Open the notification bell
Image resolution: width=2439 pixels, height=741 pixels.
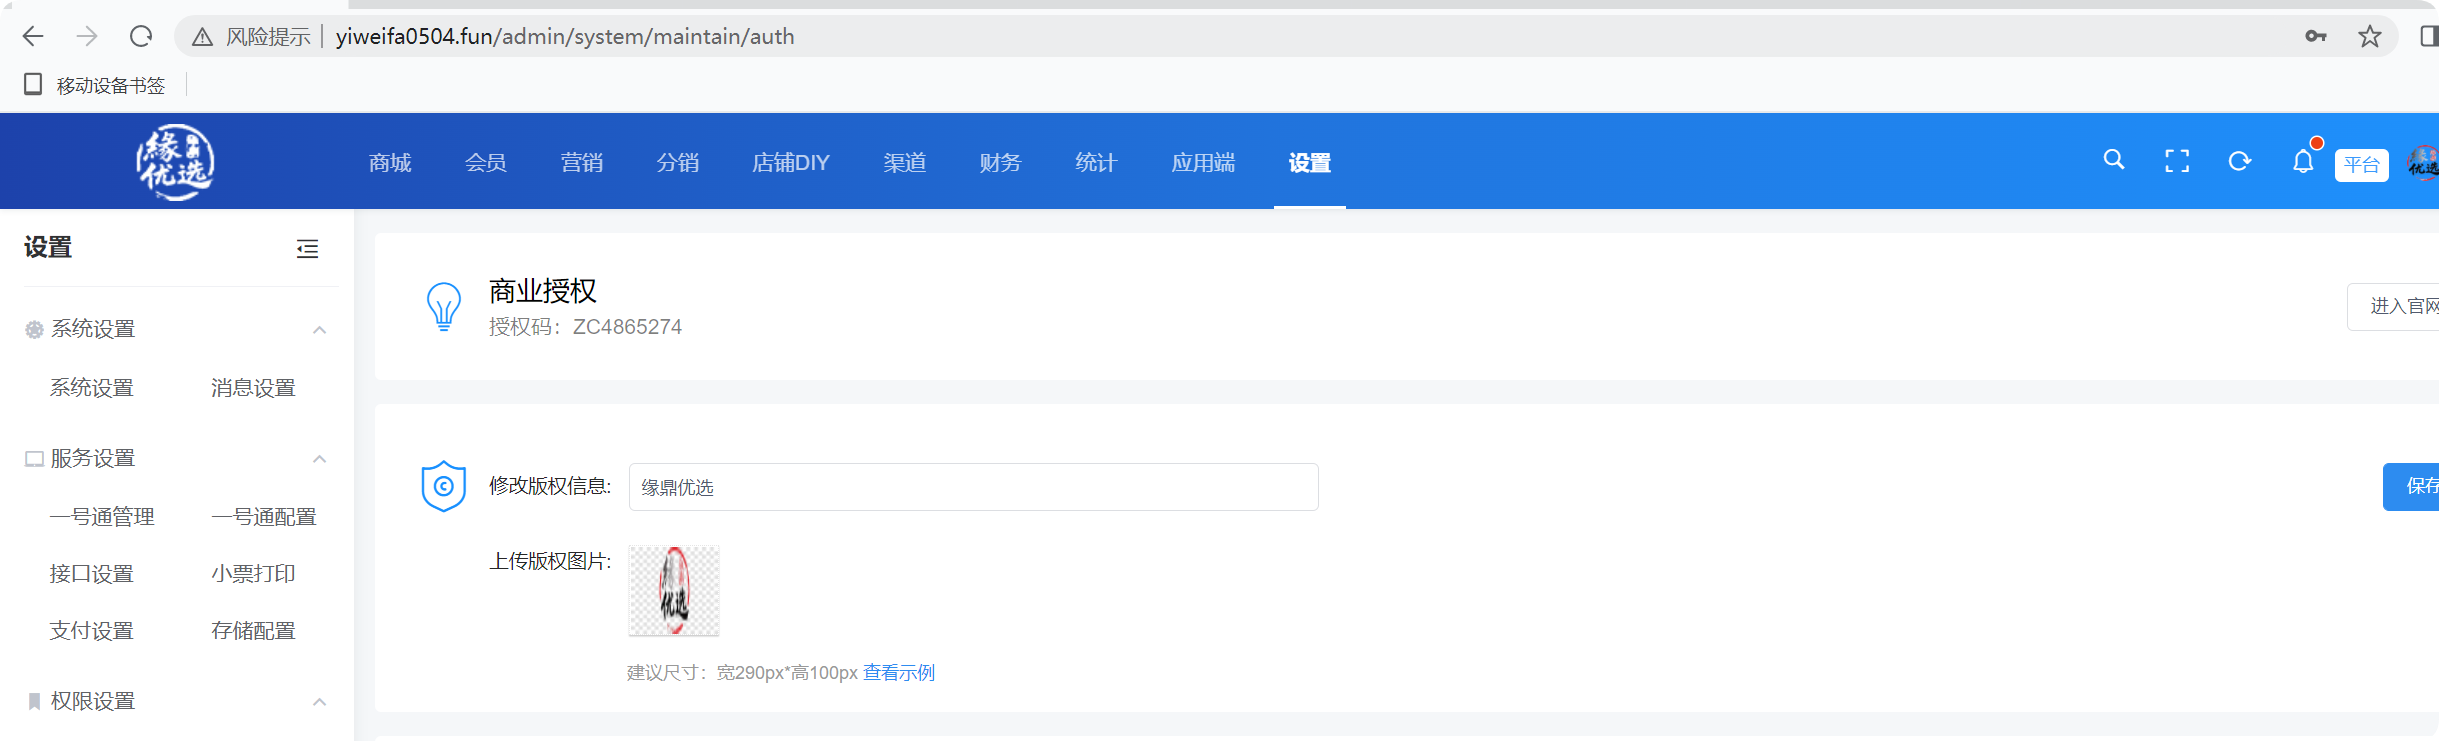tap(2303, 161)
